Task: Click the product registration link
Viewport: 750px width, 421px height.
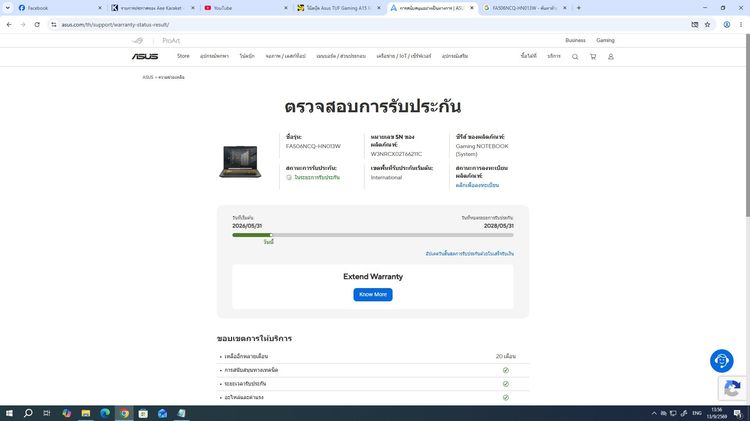Action: pyautogui.click(x=477, y=185)
